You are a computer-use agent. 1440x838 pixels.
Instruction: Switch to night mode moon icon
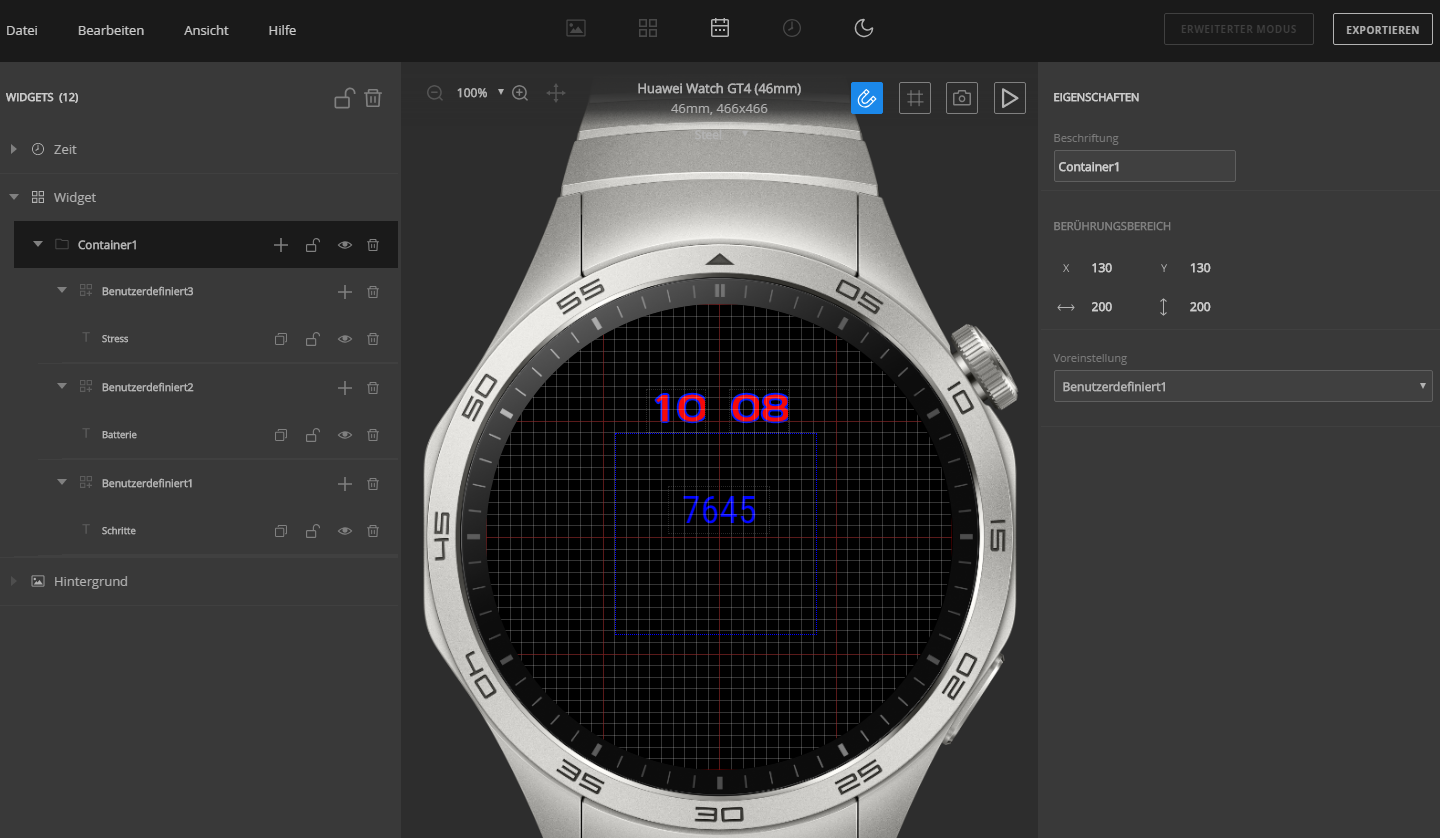pos(864,28)
